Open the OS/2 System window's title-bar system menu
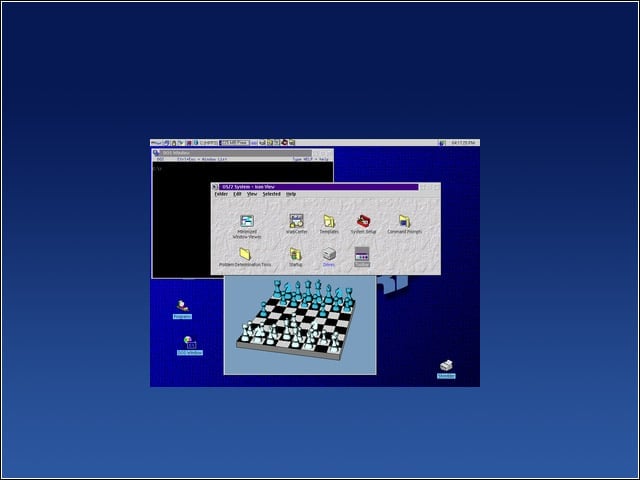The width and height of the screenshot is (640, 480). (x=215, y=187)
